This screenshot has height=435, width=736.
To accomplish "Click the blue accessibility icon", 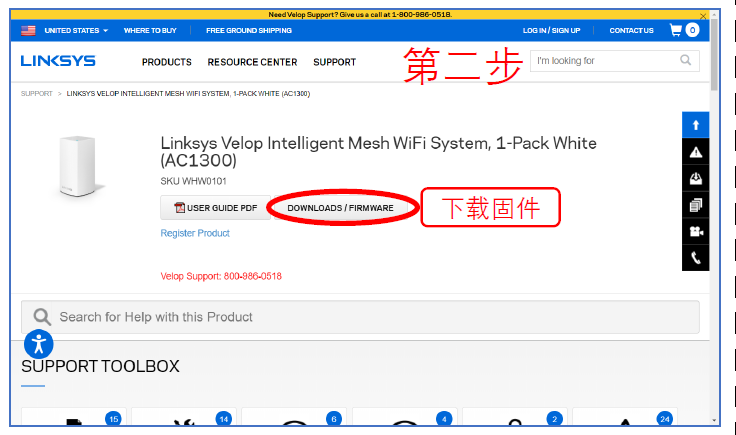I will click(39, 345).
